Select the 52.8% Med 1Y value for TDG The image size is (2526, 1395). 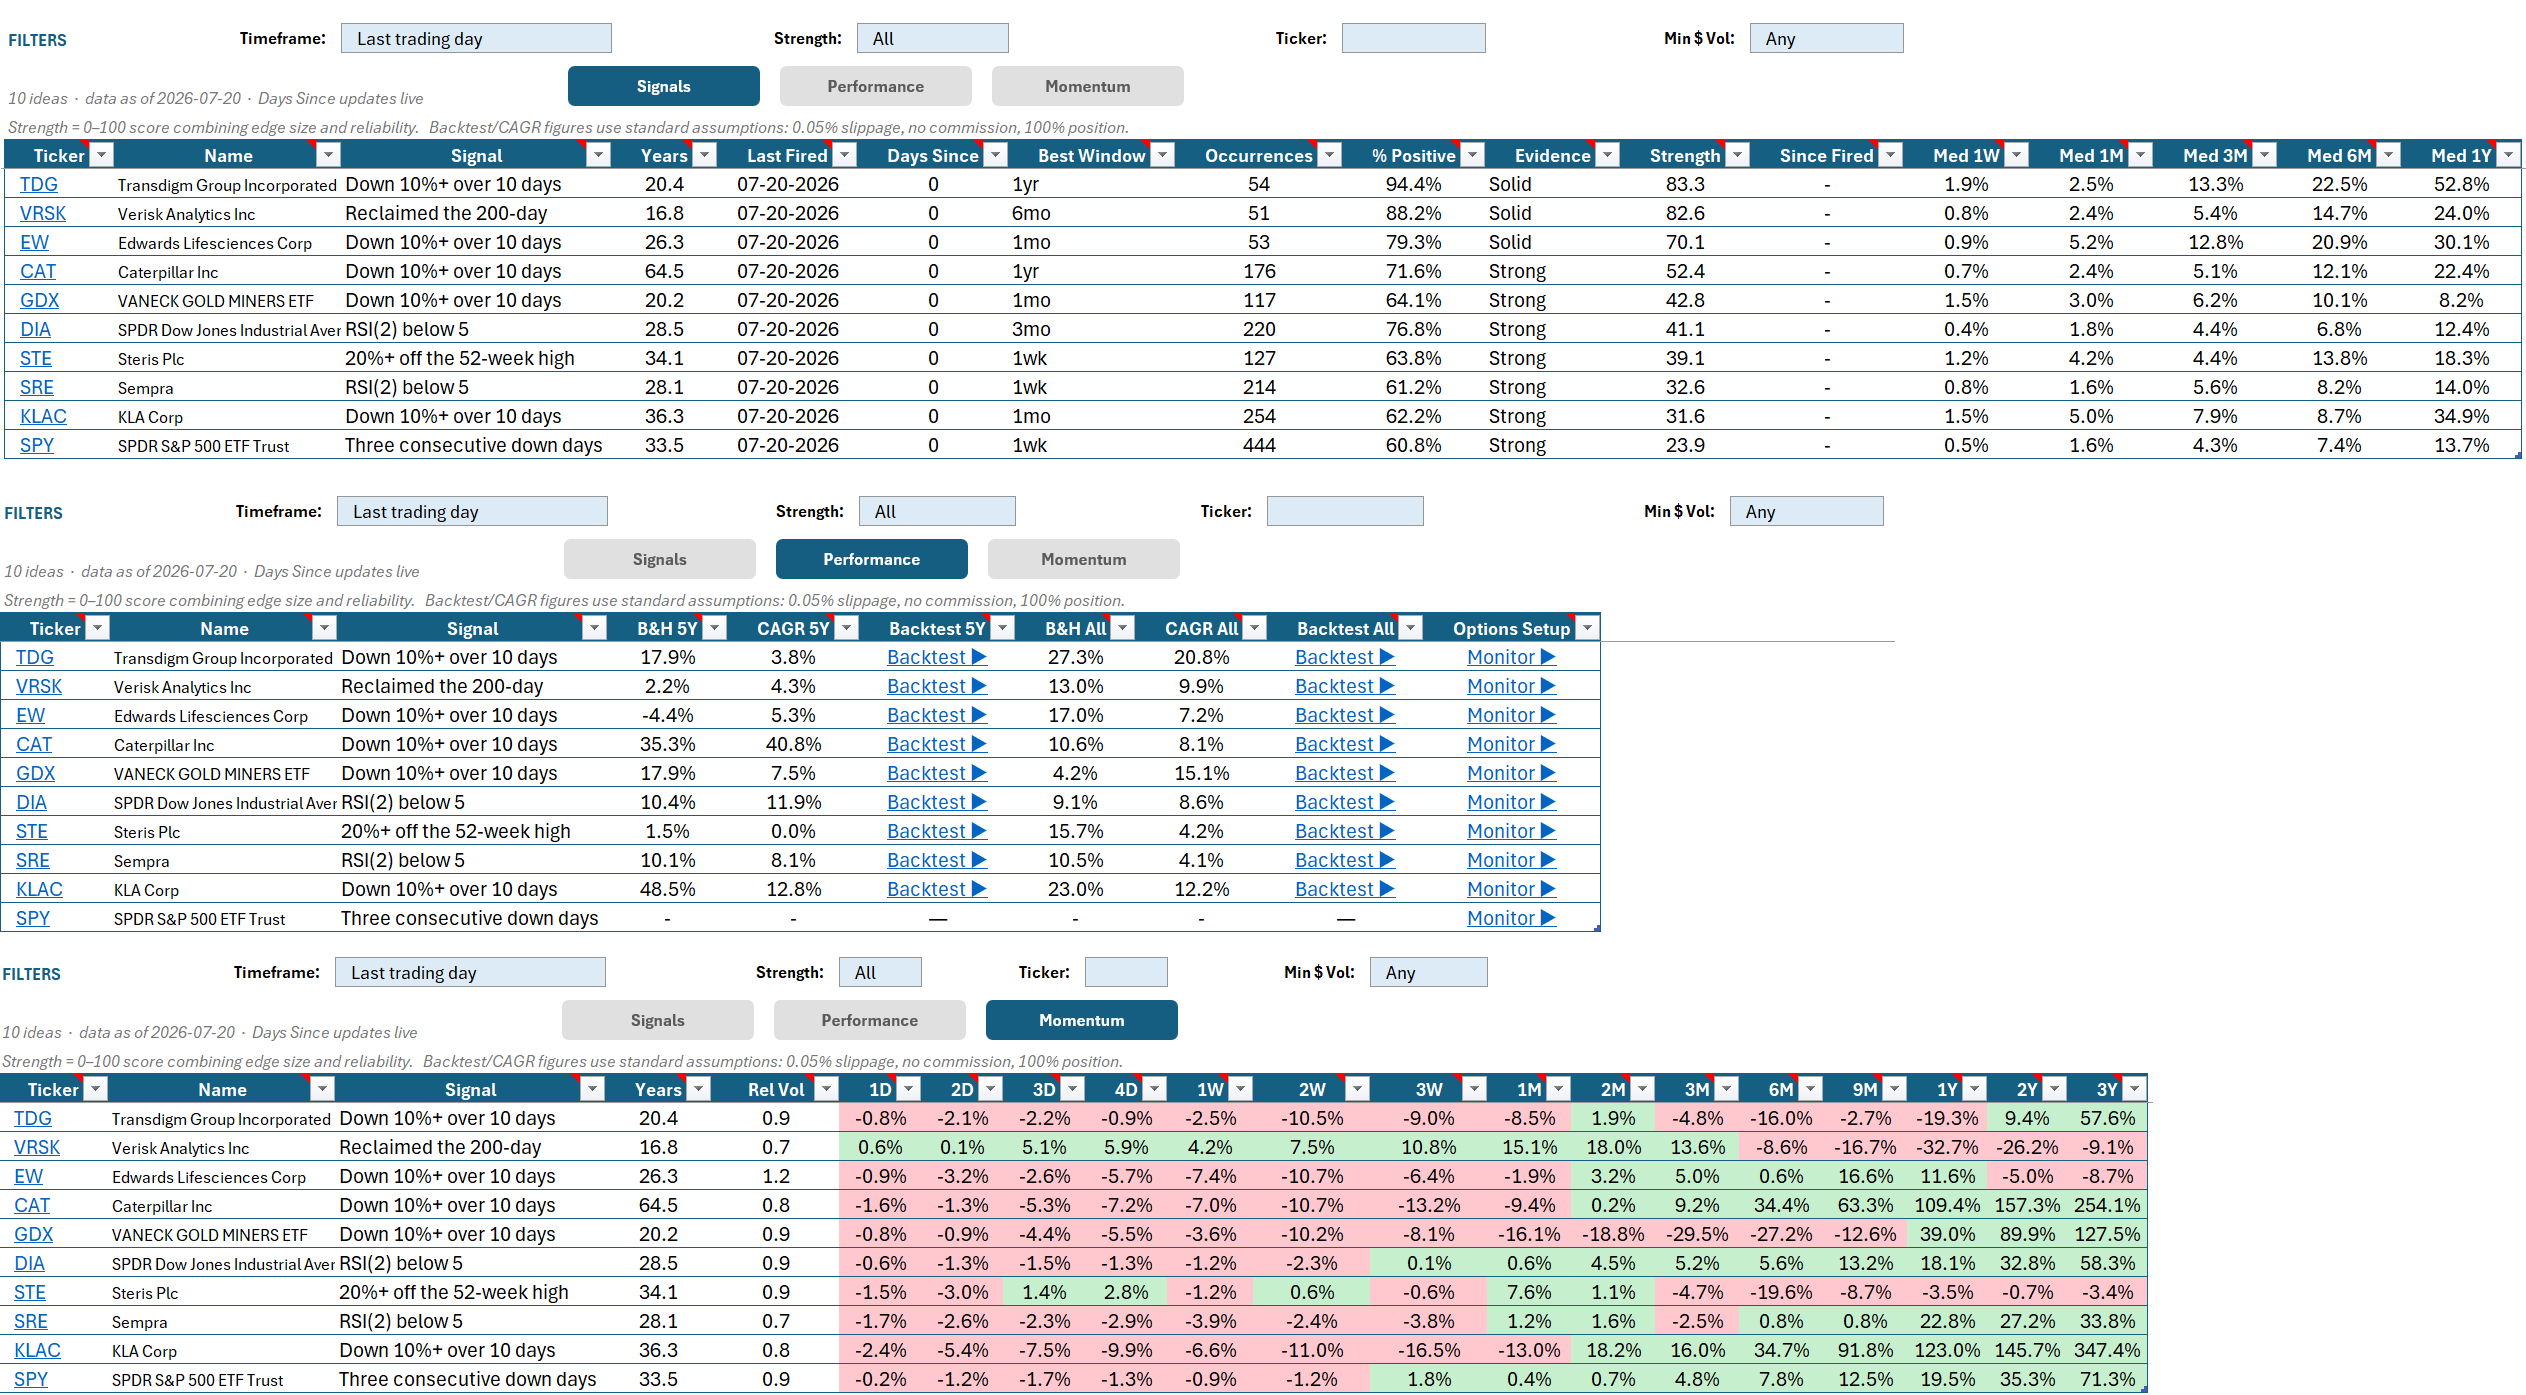pos(2461,184)
